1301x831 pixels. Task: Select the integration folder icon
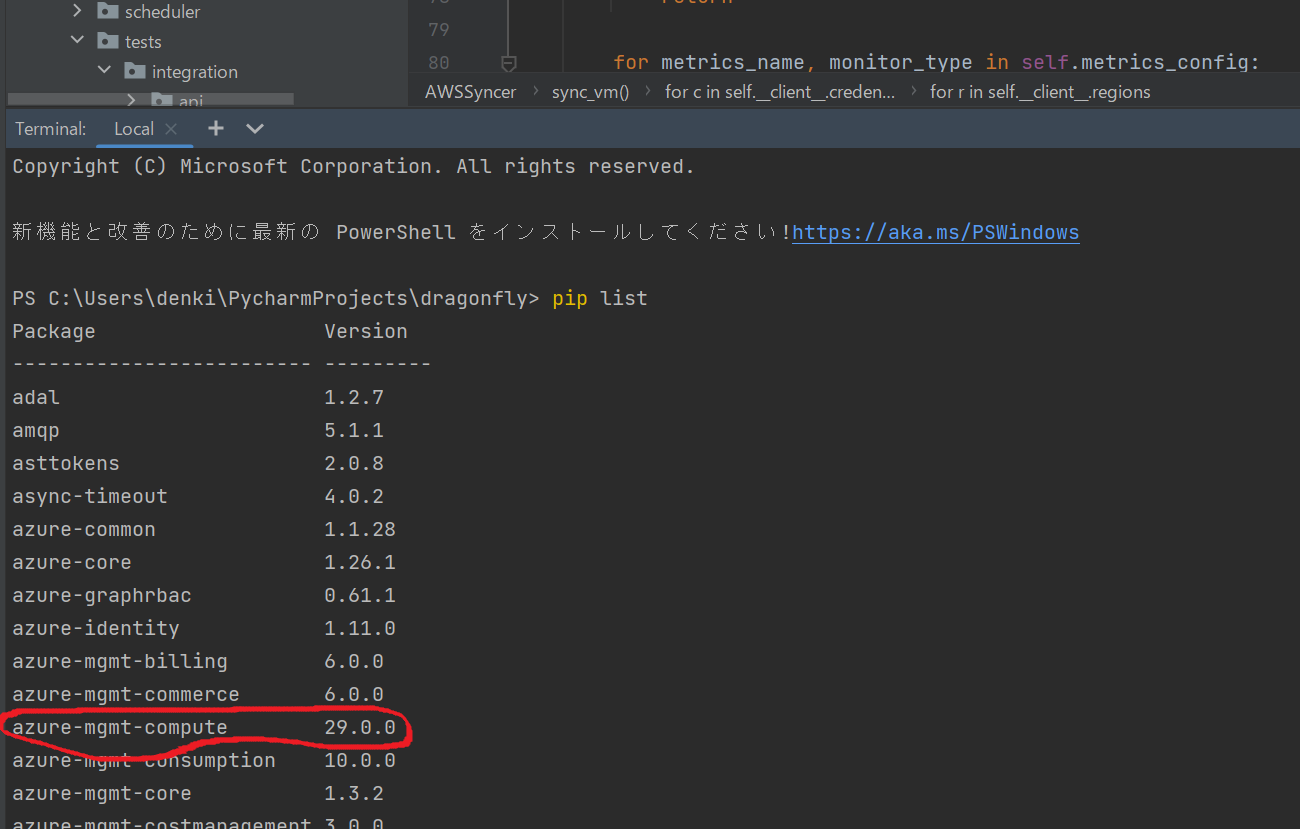tap(135, 72)
